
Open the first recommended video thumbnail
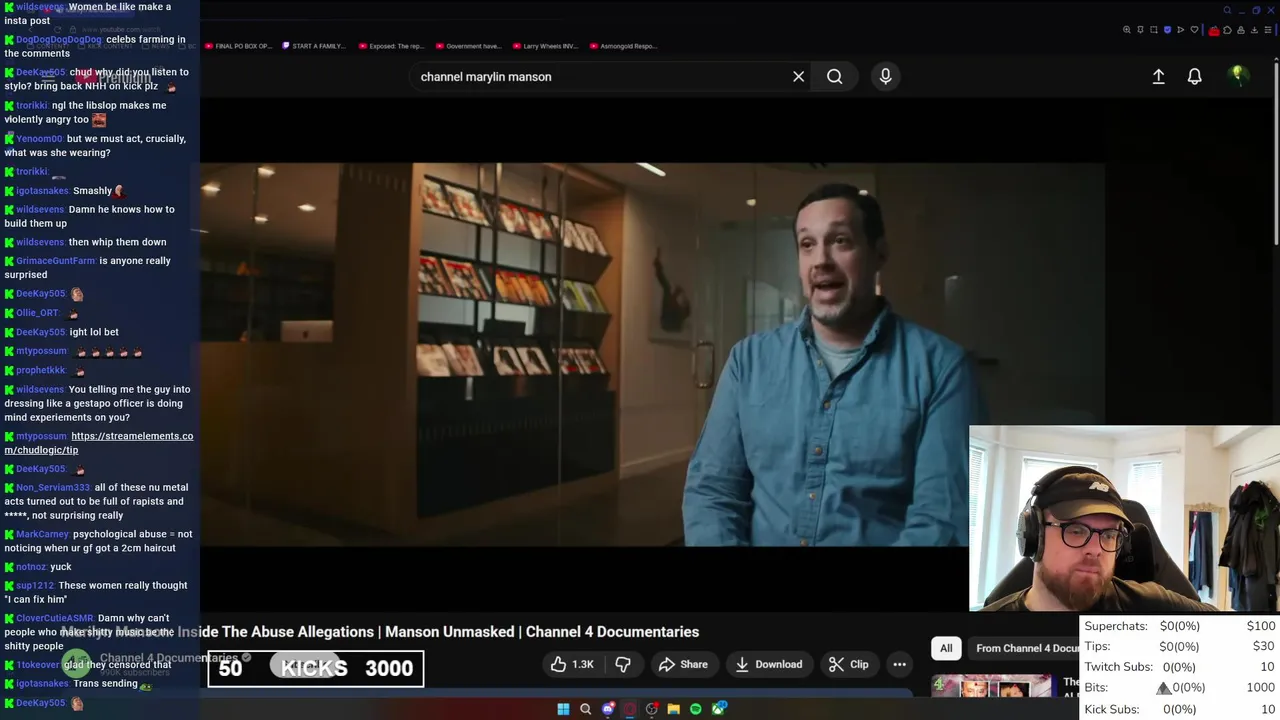991,686
